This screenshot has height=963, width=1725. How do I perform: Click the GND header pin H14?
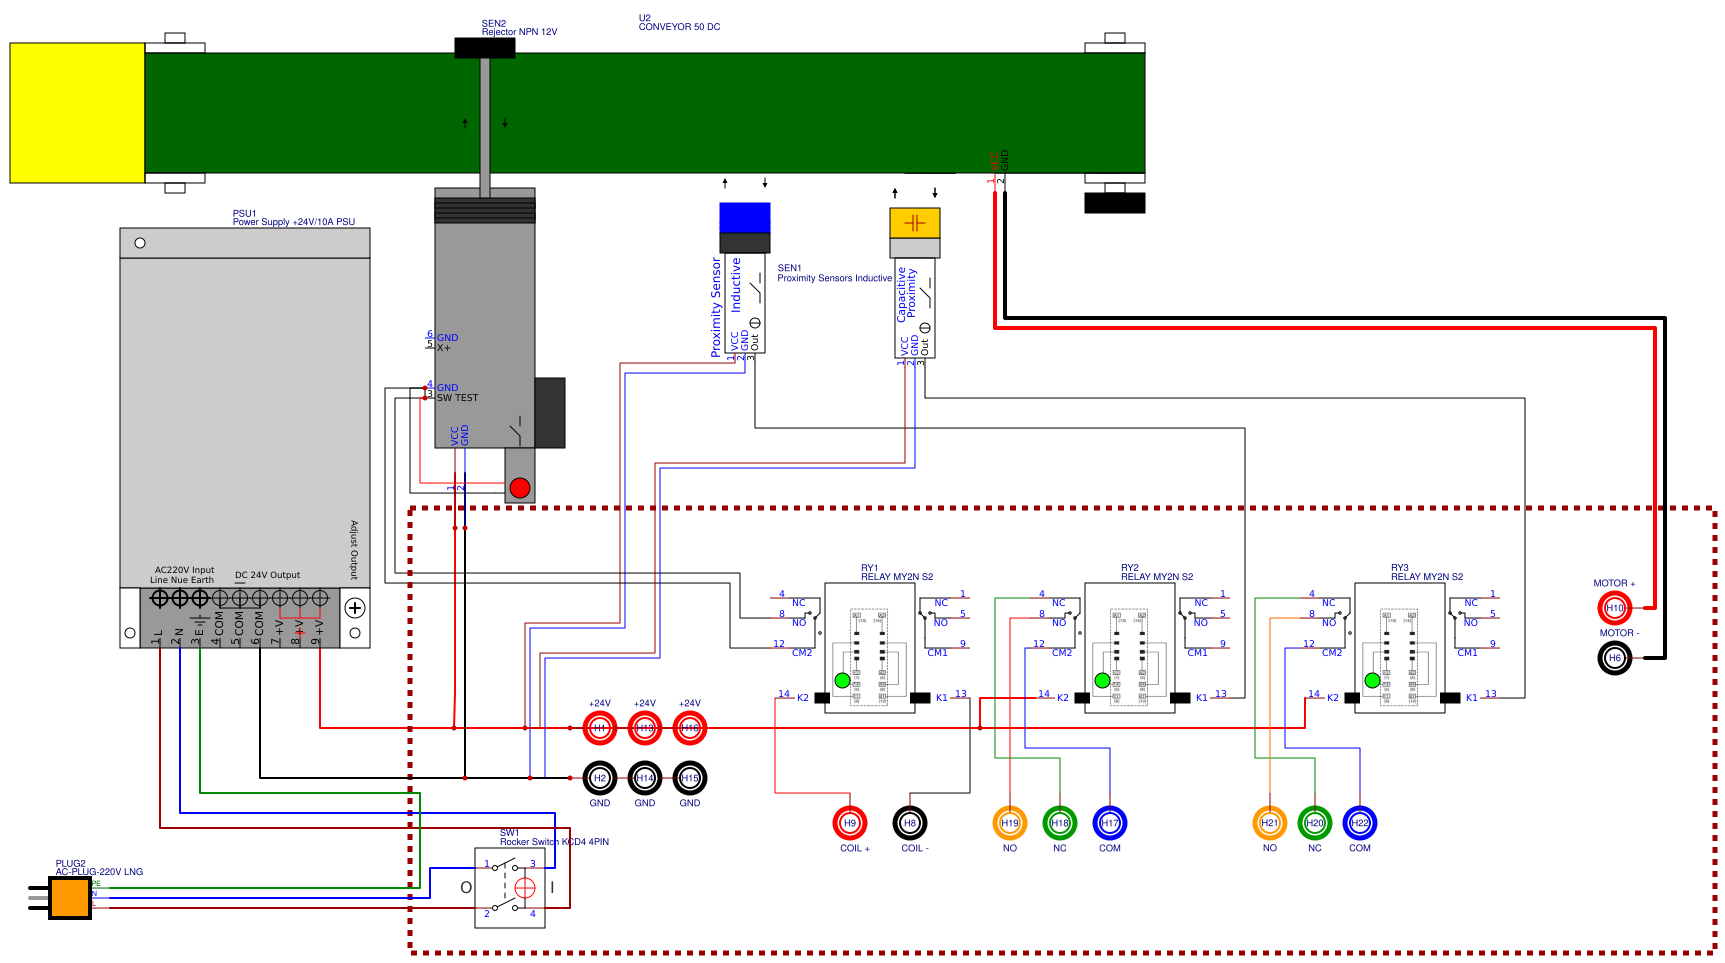(x=645, y=780)
